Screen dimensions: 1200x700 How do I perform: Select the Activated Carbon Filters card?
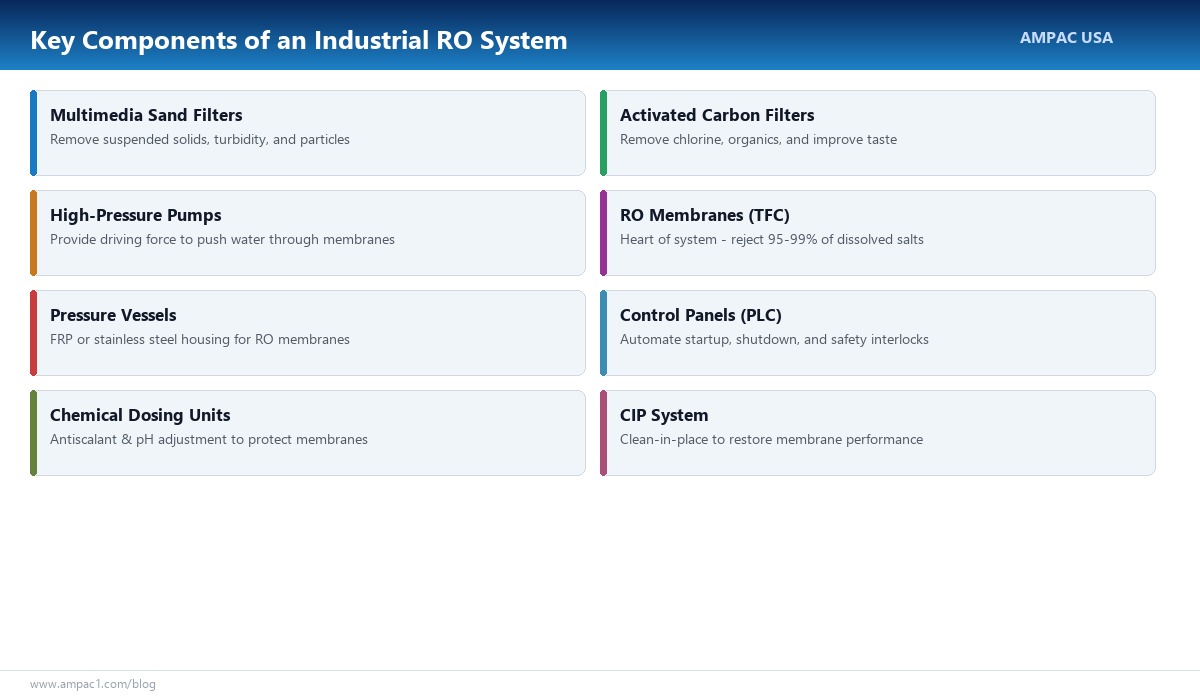coord(877,132)
